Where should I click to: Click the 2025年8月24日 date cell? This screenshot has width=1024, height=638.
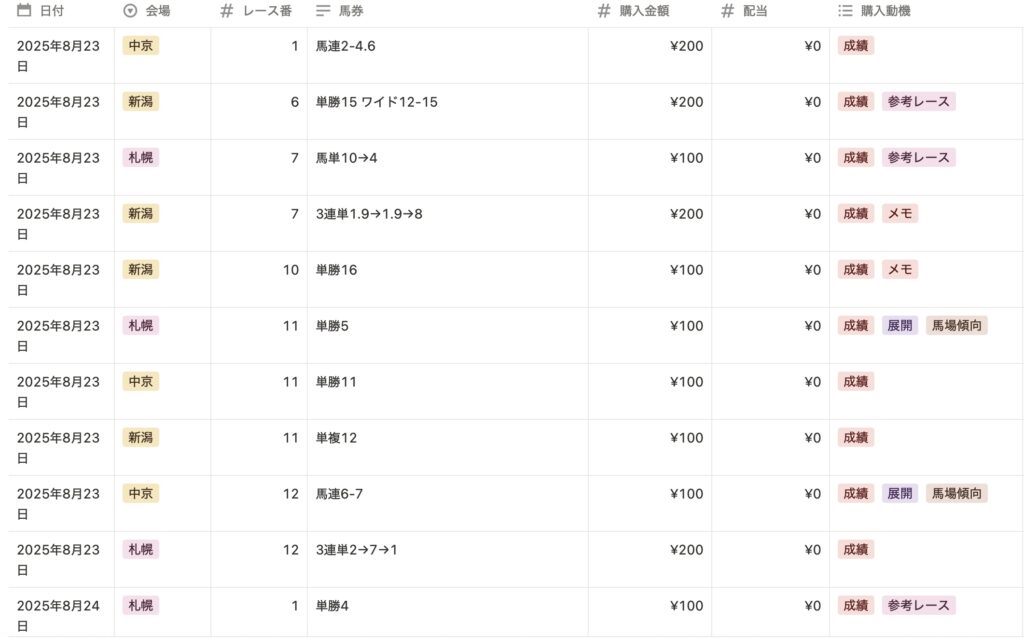[x=58, y=606]
